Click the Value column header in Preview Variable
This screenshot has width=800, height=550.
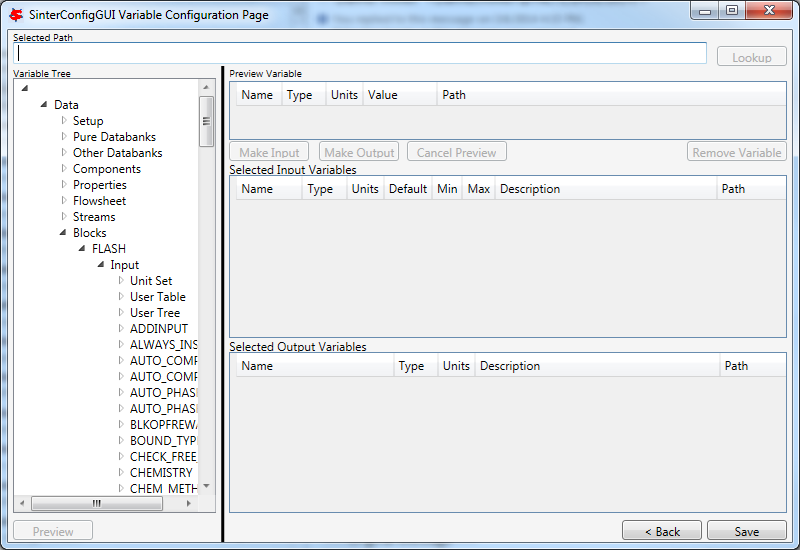coord(382,95)
